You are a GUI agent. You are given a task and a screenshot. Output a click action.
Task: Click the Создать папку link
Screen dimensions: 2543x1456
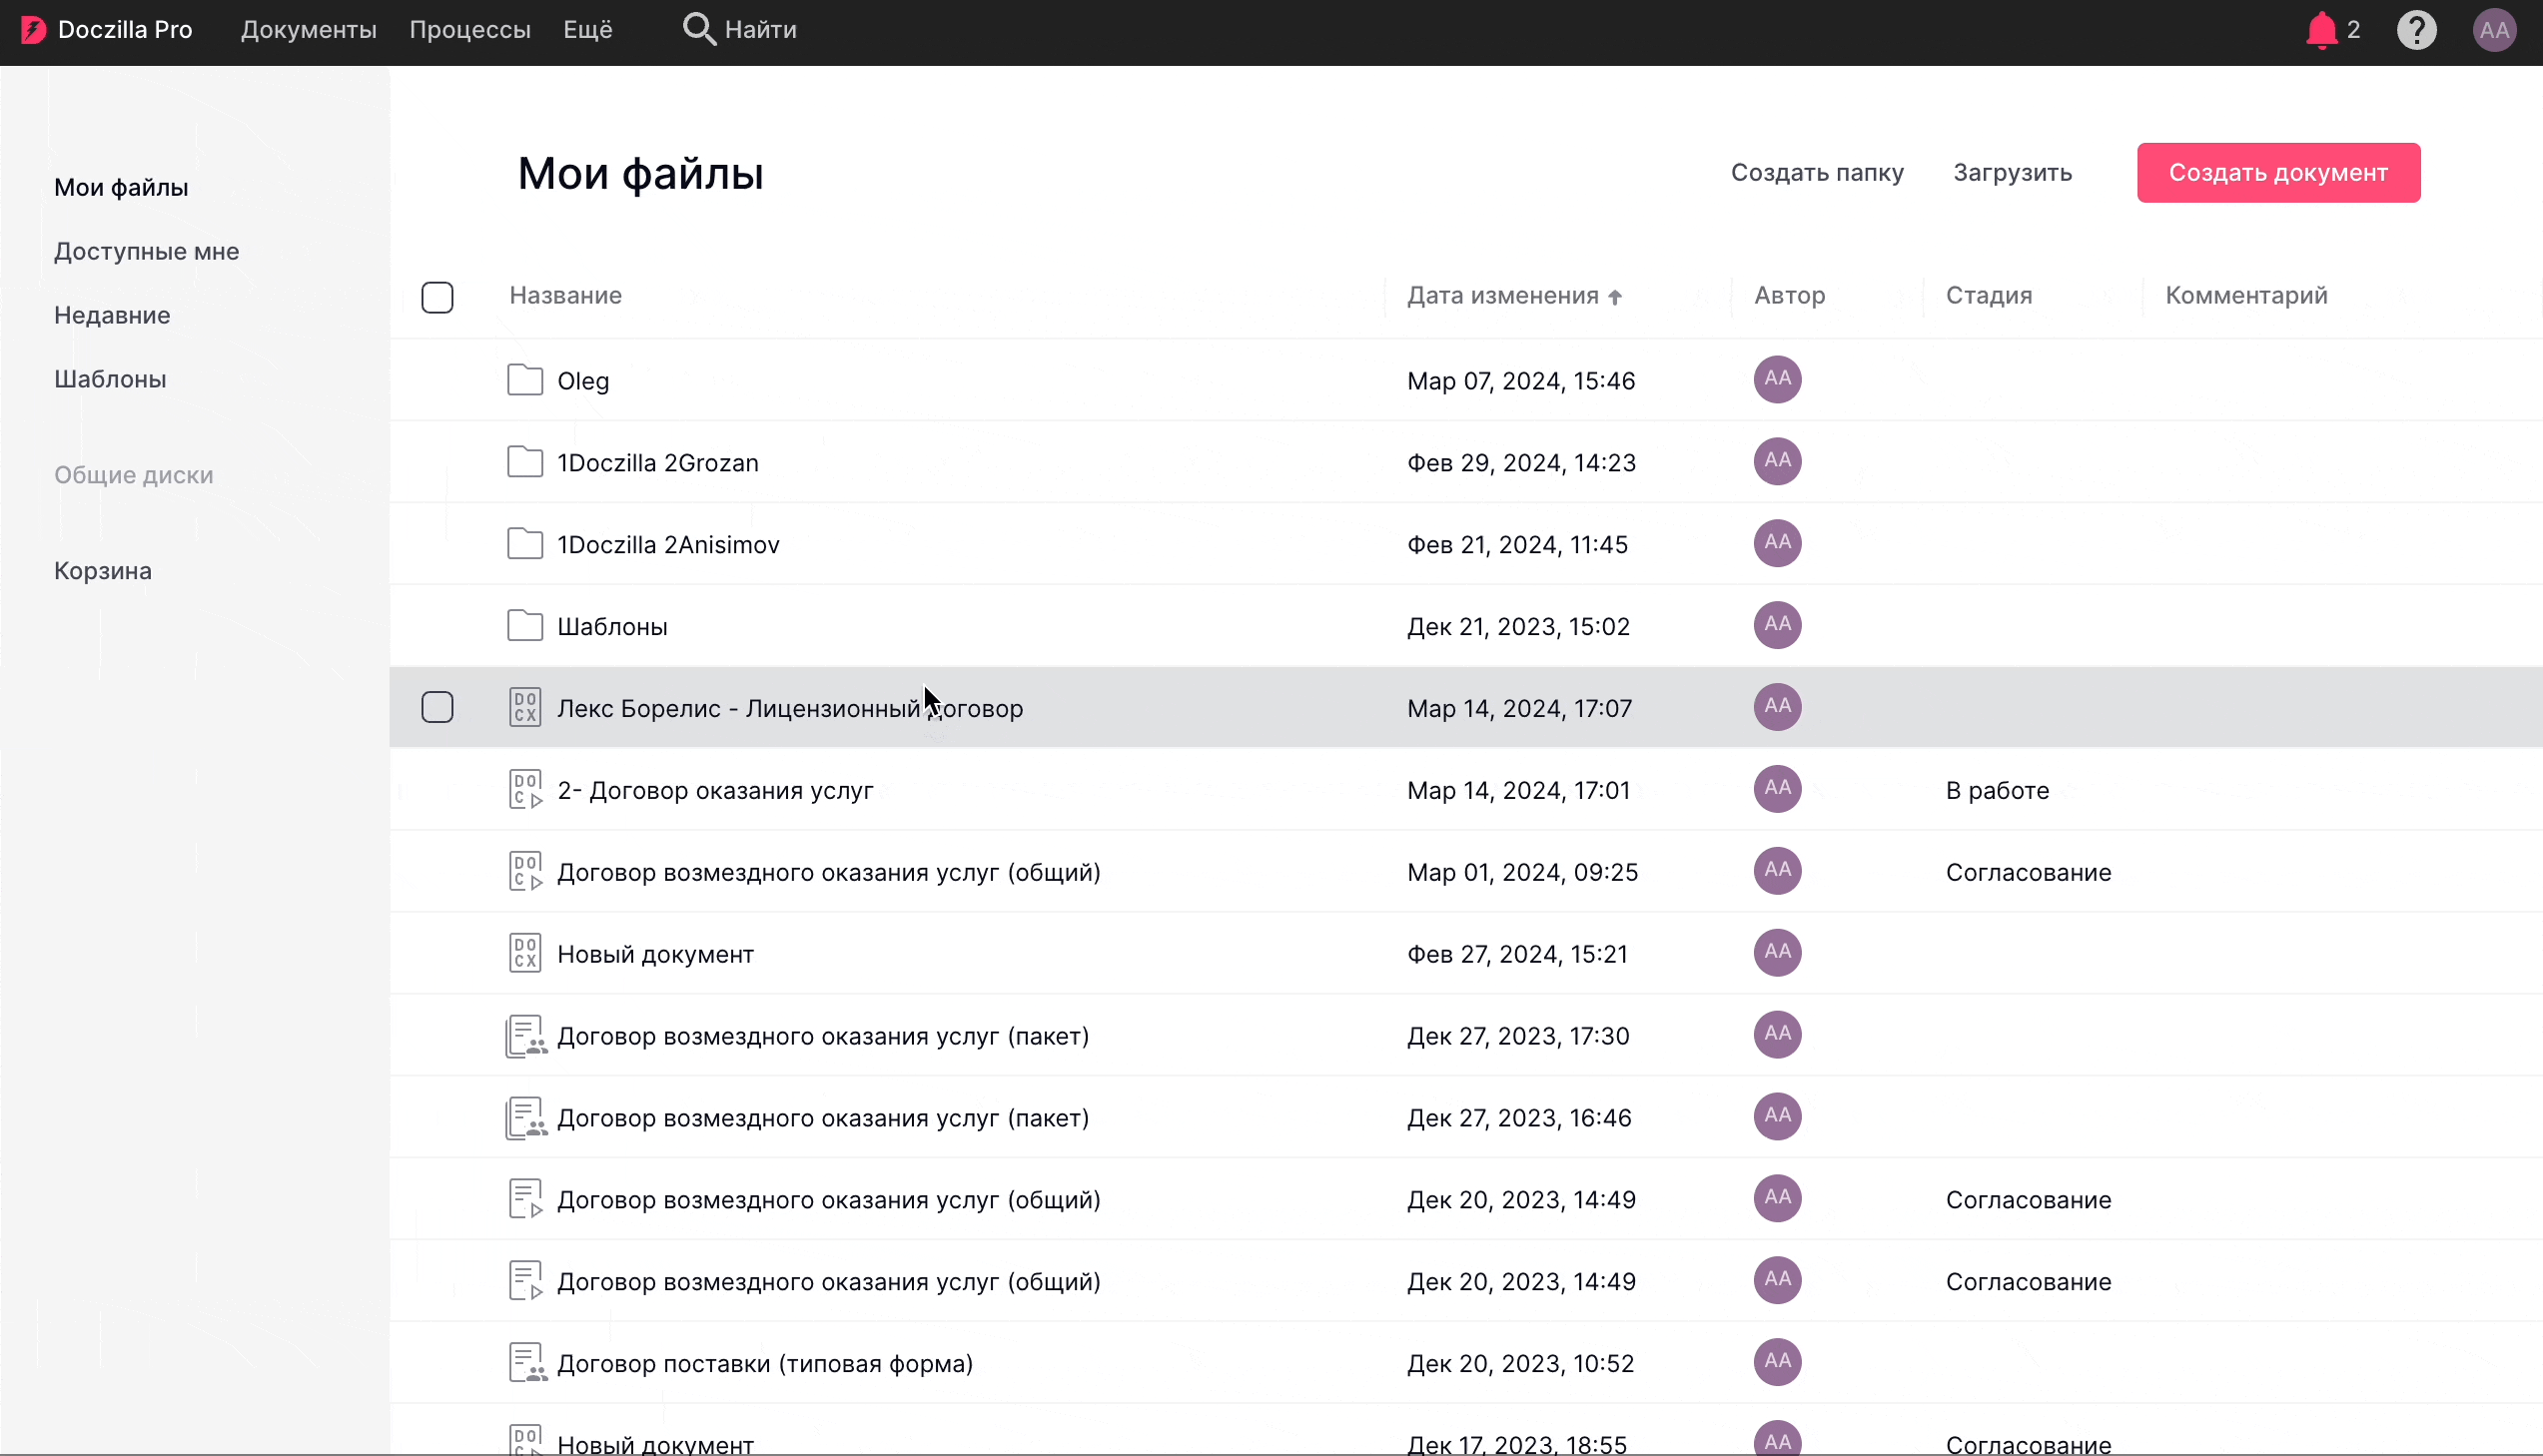pyautogui.click(x=1816, y=172)
